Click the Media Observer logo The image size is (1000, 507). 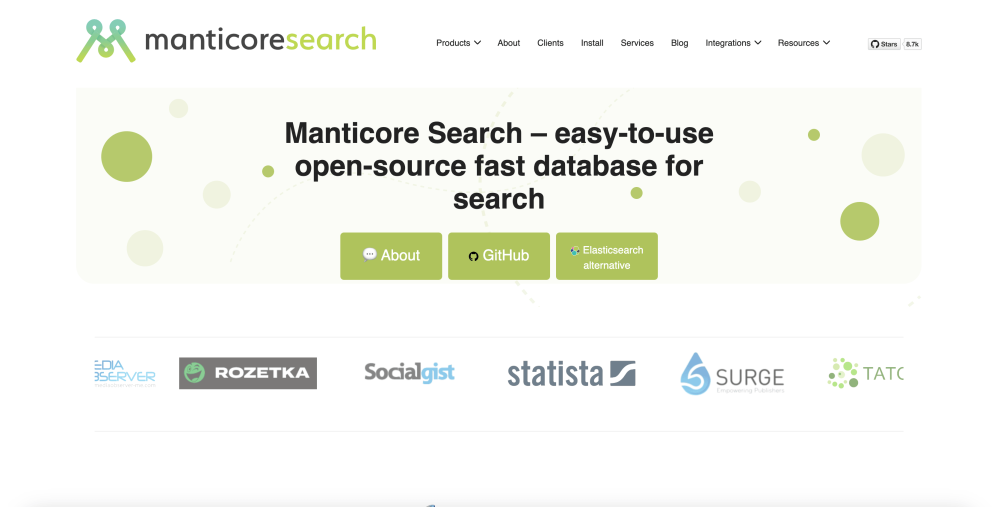click(125, 373)
